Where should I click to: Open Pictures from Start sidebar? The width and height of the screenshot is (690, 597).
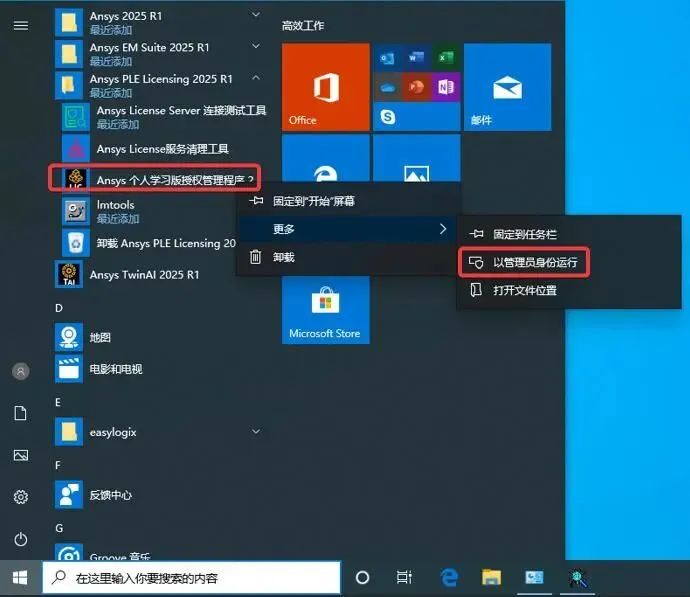tap(21, 455)
